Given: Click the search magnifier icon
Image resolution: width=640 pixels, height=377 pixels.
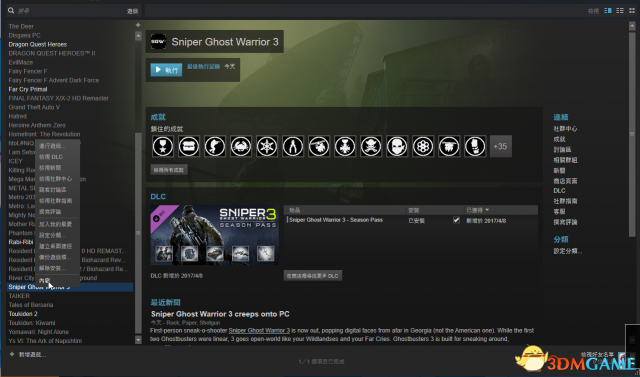Looking at the screenshot, I should 11,11.
